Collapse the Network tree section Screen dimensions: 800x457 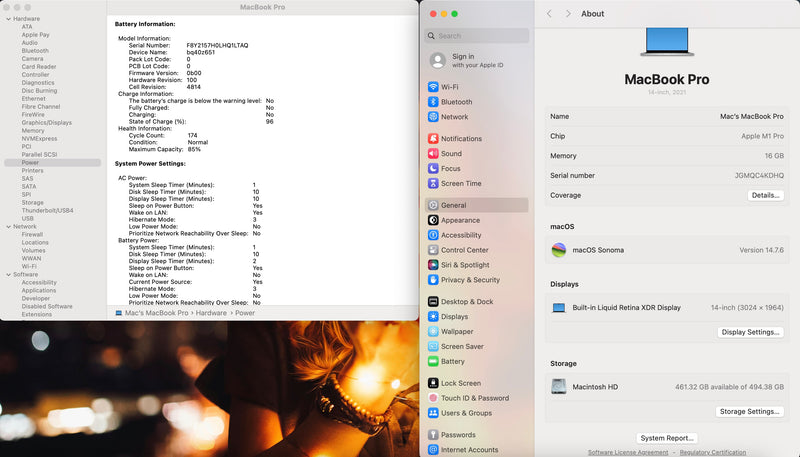click(x=7, y=227)
